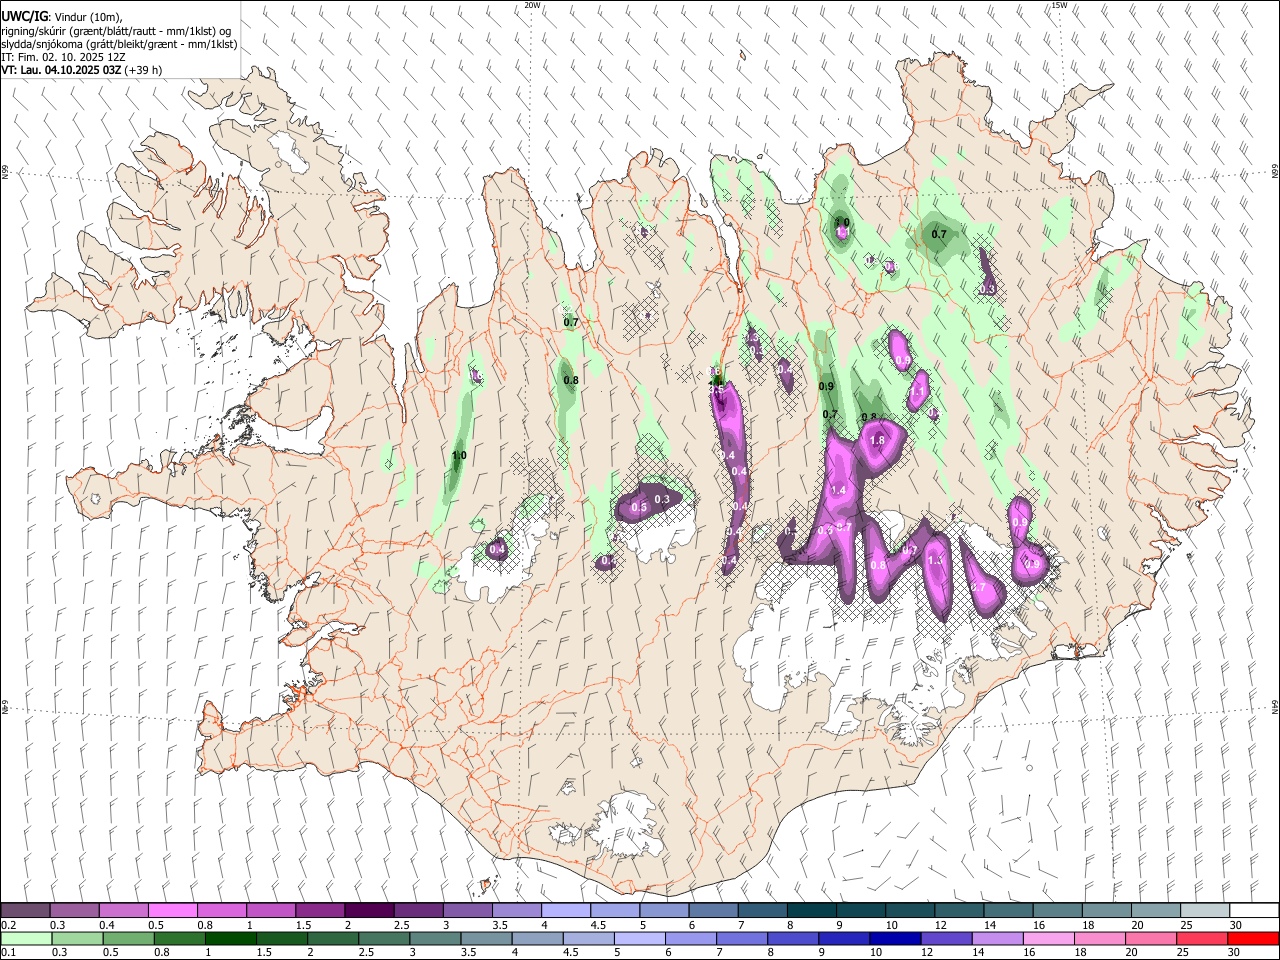Select the grey-purple 0.2–0.3 snow swatch

[x=26, y=910]
